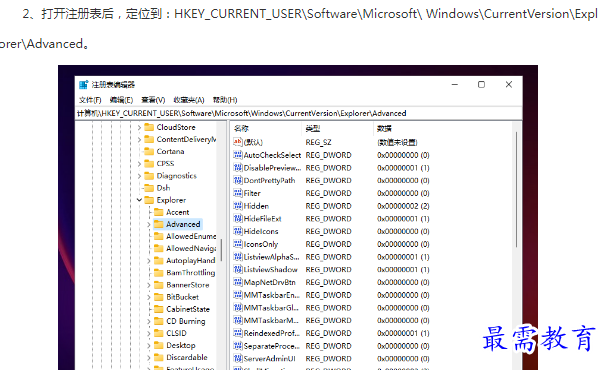Select the ServerAdminUI value name
Image resolution: width=604 pixels, height=370 pixels.
pyautogui.click(x=270, y=358)
